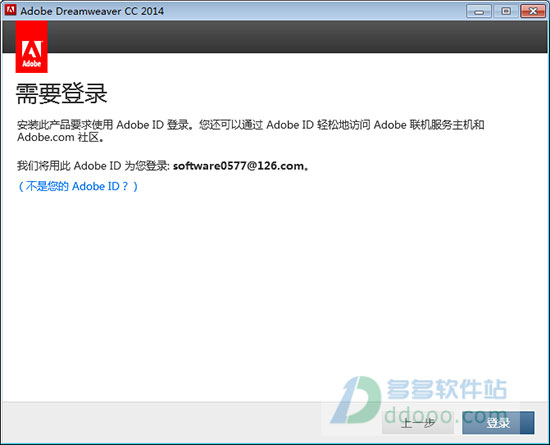Close the Adobe Dreamweaver CC 2014 window
The image size is (550, 445).
533,11
